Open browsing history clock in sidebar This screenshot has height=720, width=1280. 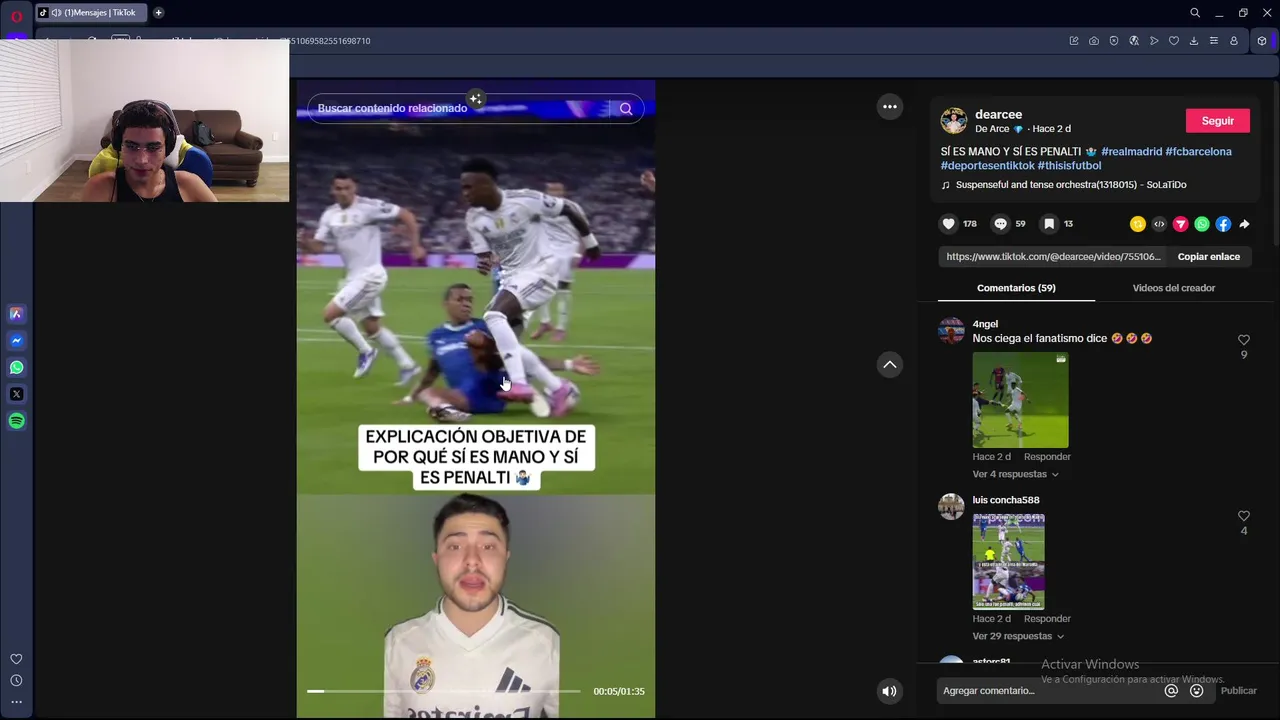click(16, 680)
